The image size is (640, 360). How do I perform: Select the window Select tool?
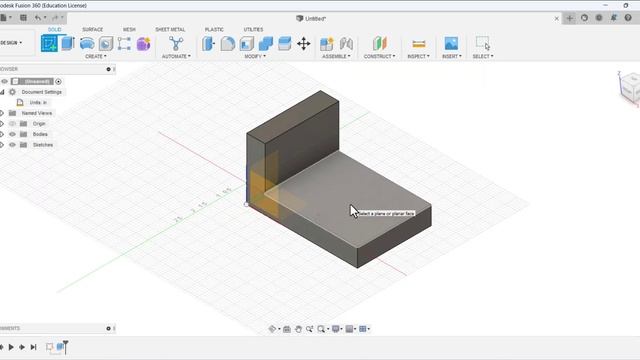[483, 43]
